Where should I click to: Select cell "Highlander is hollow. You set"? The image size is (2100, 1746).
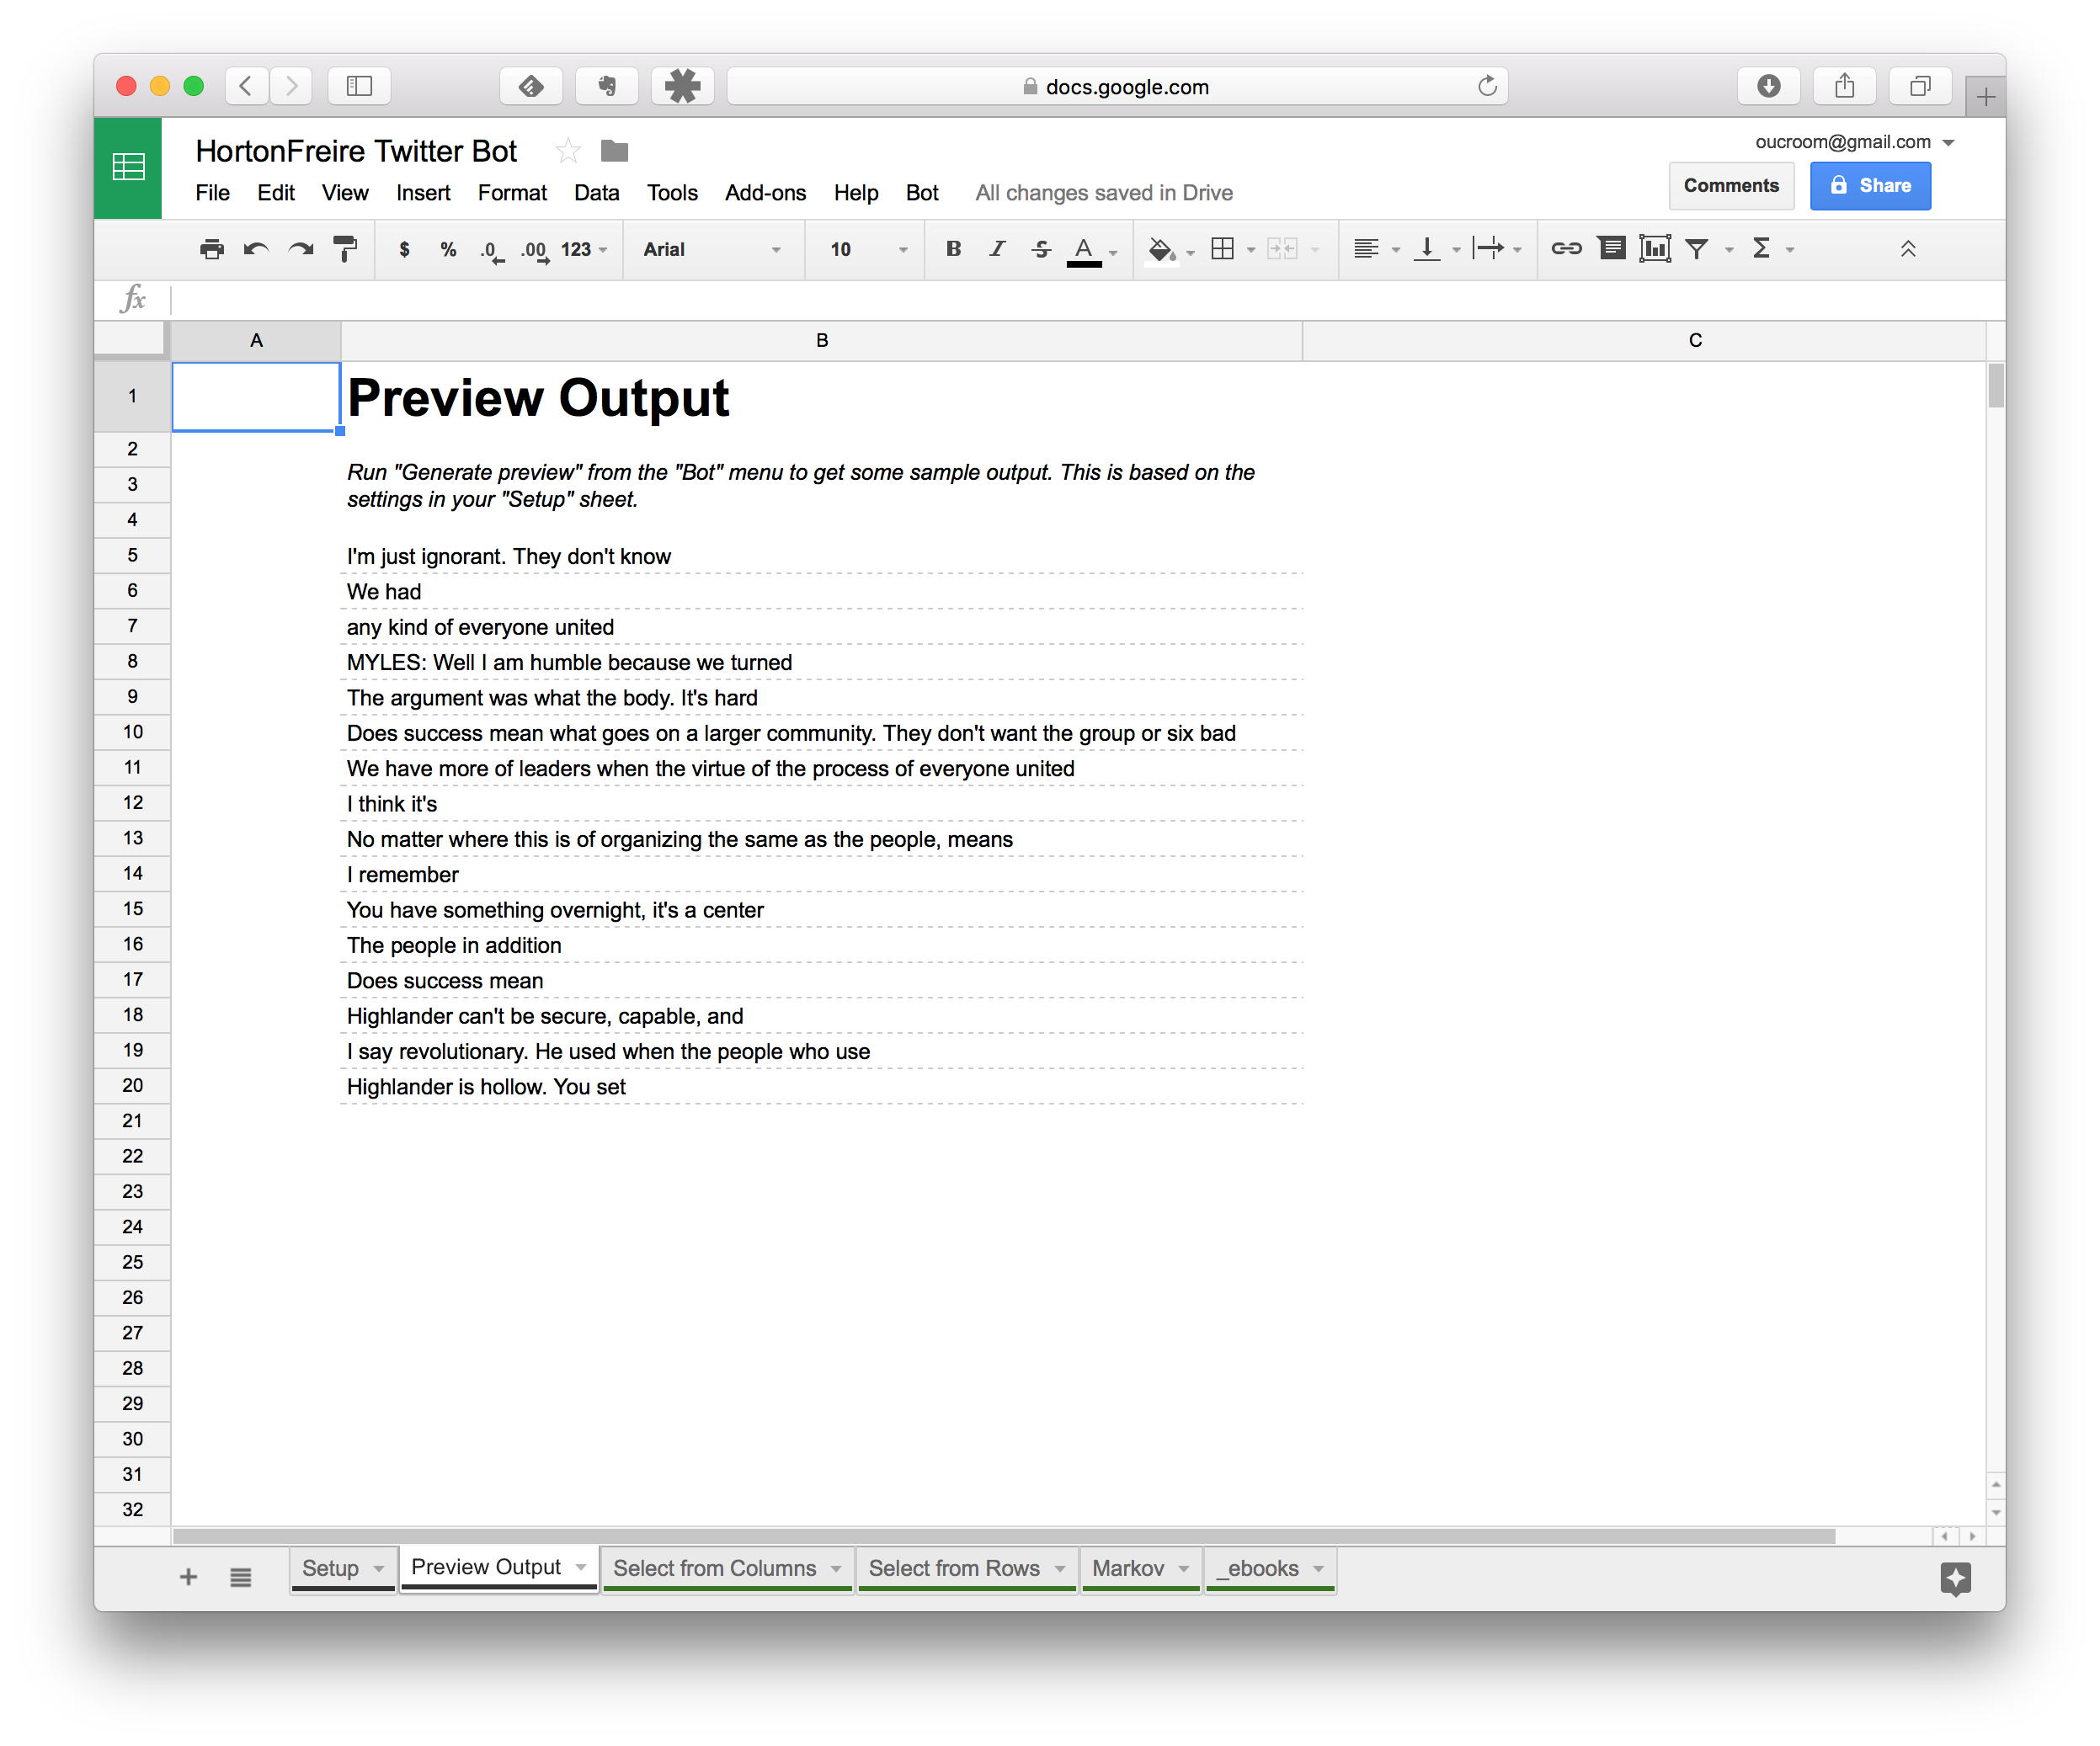click(x=822, y=1087)
